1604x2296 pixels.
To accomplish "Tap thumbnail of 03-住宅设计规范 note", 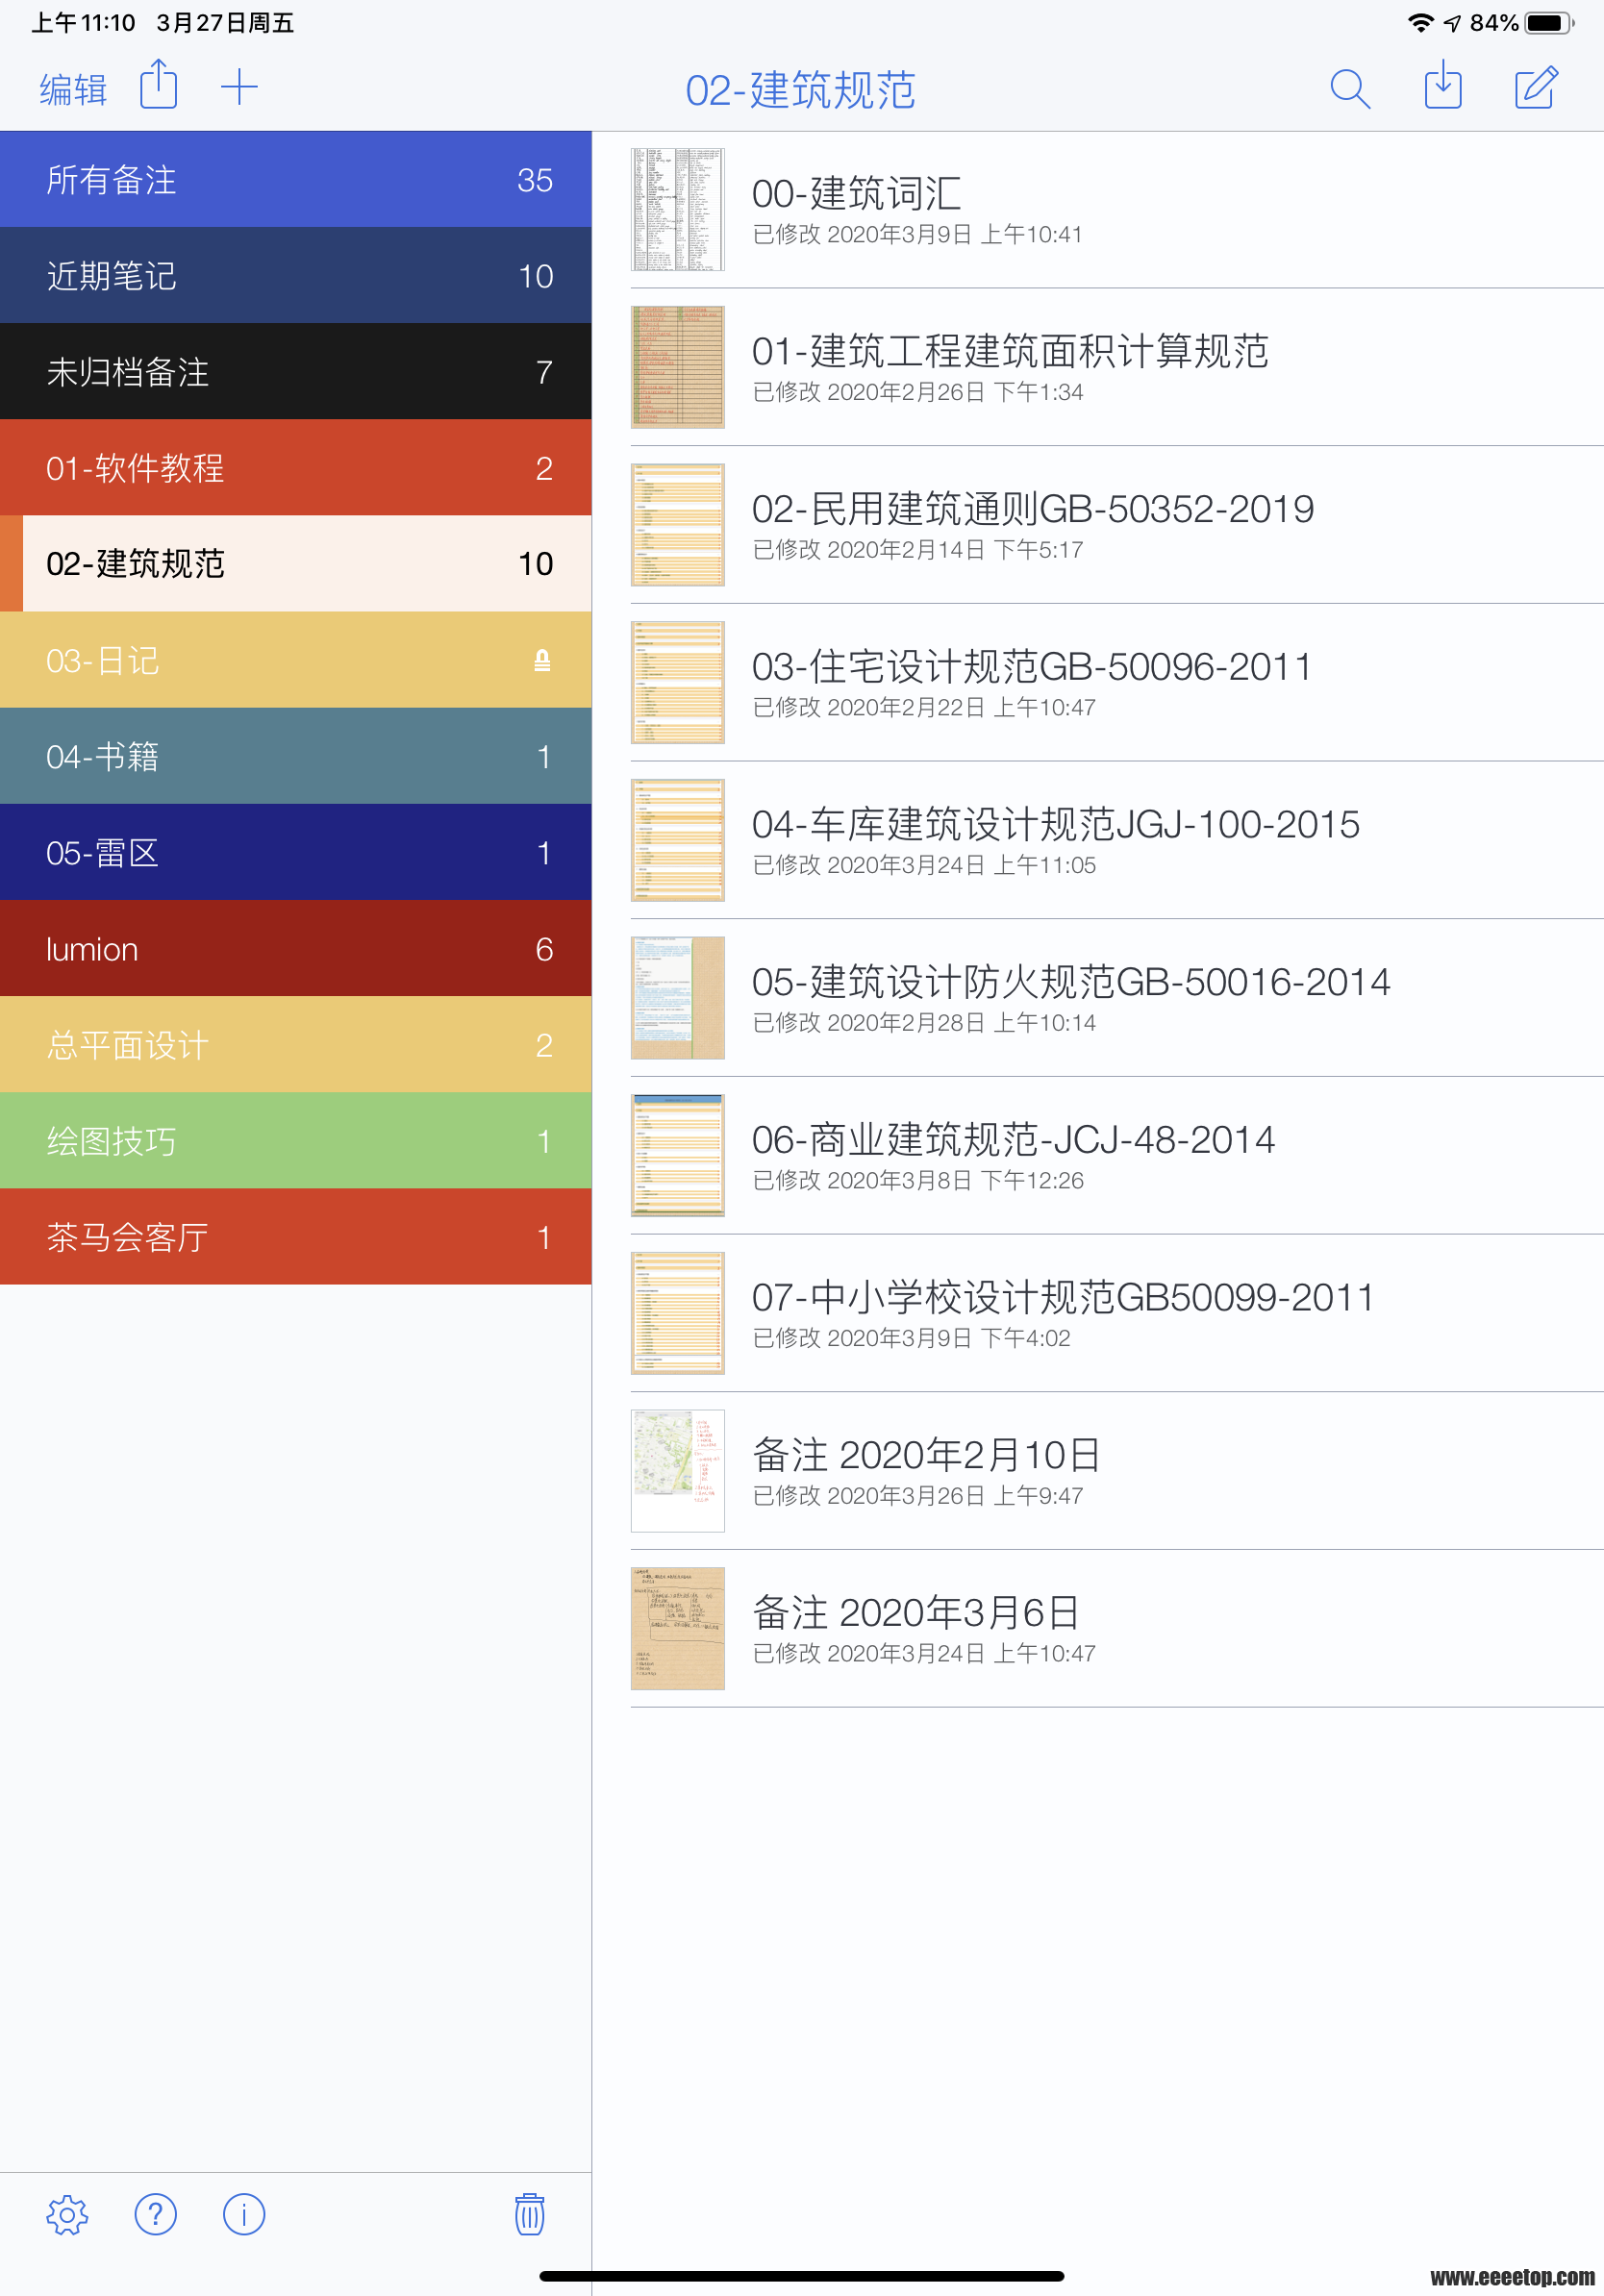I will click(x=677, y=682).
